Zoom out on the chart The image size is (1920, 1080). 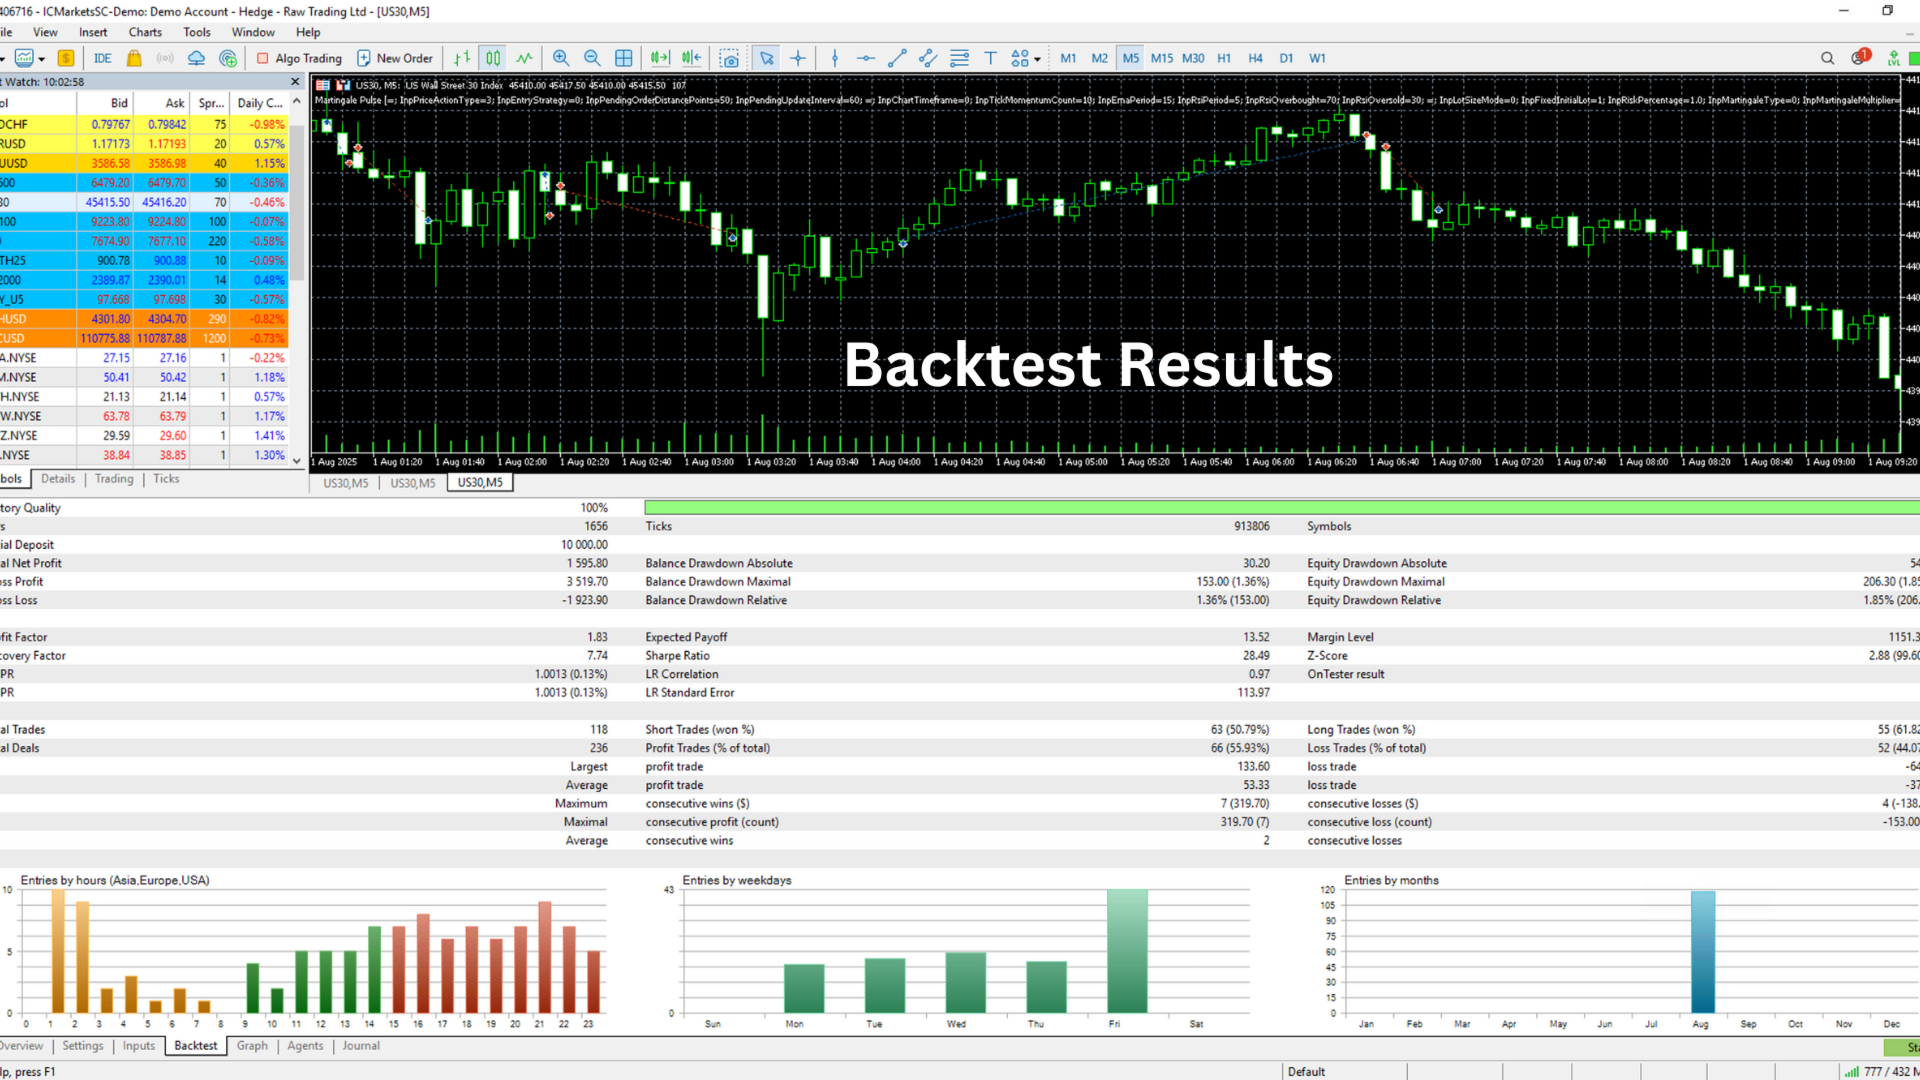tap(592, 58)
